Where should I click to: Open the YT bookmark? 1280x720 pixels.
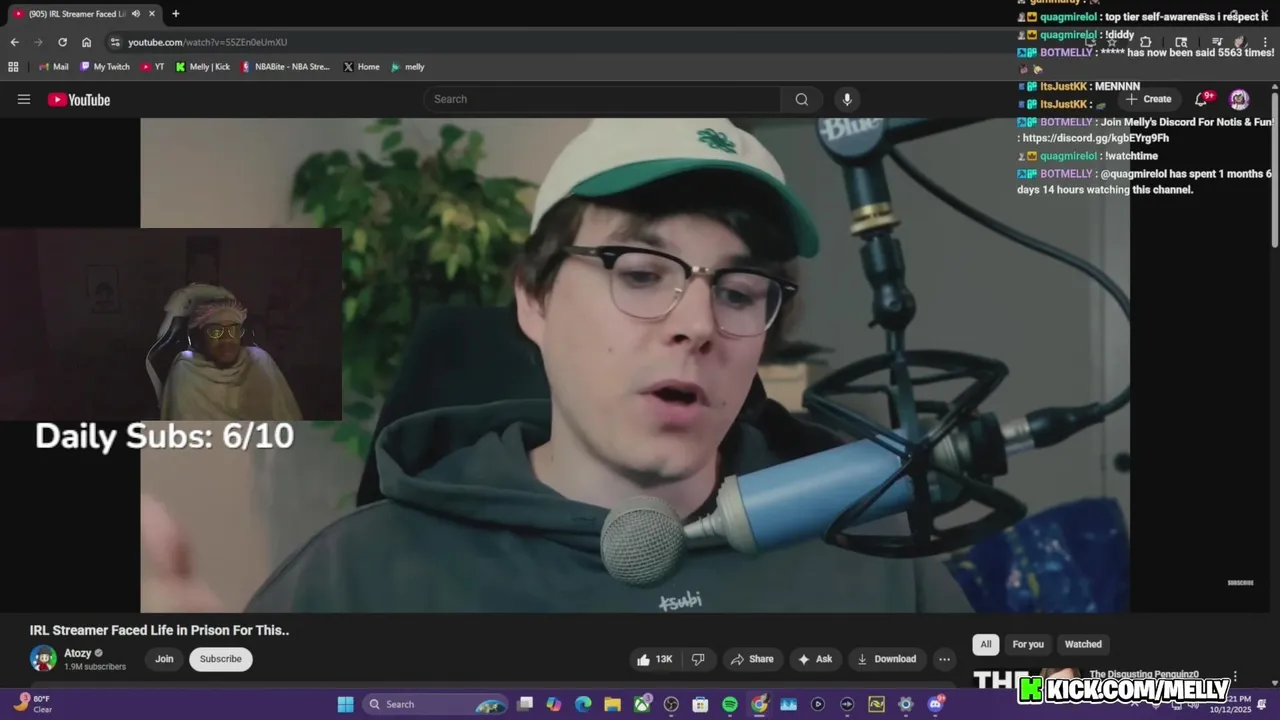[x=153, y=67]
